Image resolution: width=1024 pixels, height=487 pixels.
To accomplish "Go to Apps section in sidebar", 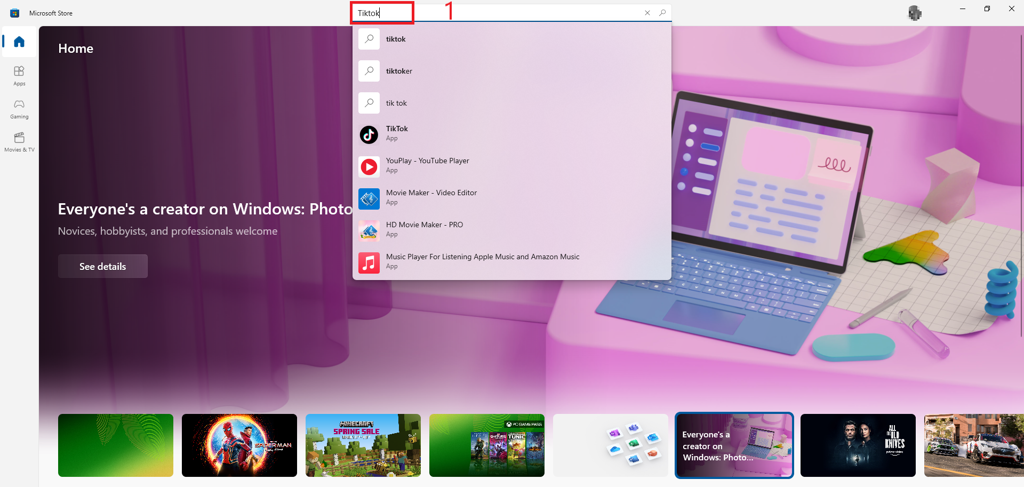I will point(19,75).
